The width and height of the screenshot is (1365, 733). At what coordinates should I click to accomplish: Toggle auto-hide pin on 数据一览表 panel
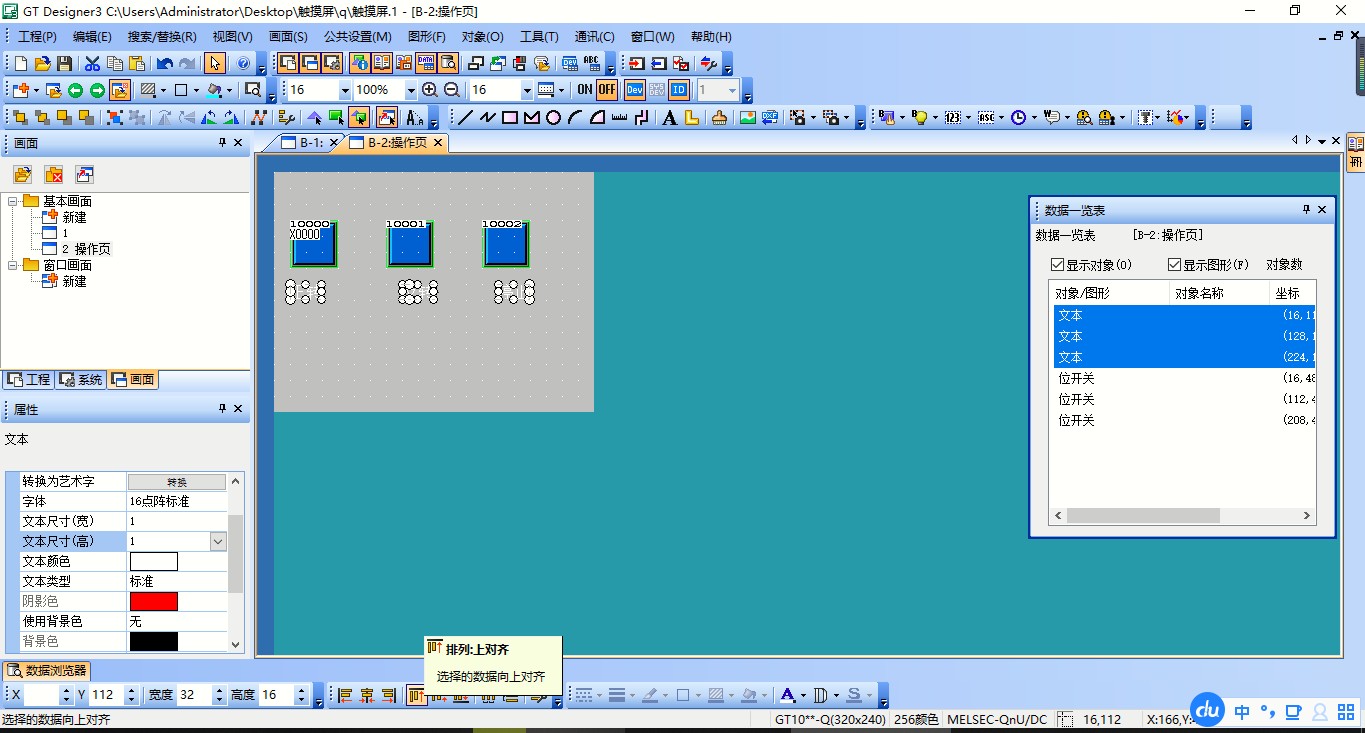click(x=1306, y=210)
